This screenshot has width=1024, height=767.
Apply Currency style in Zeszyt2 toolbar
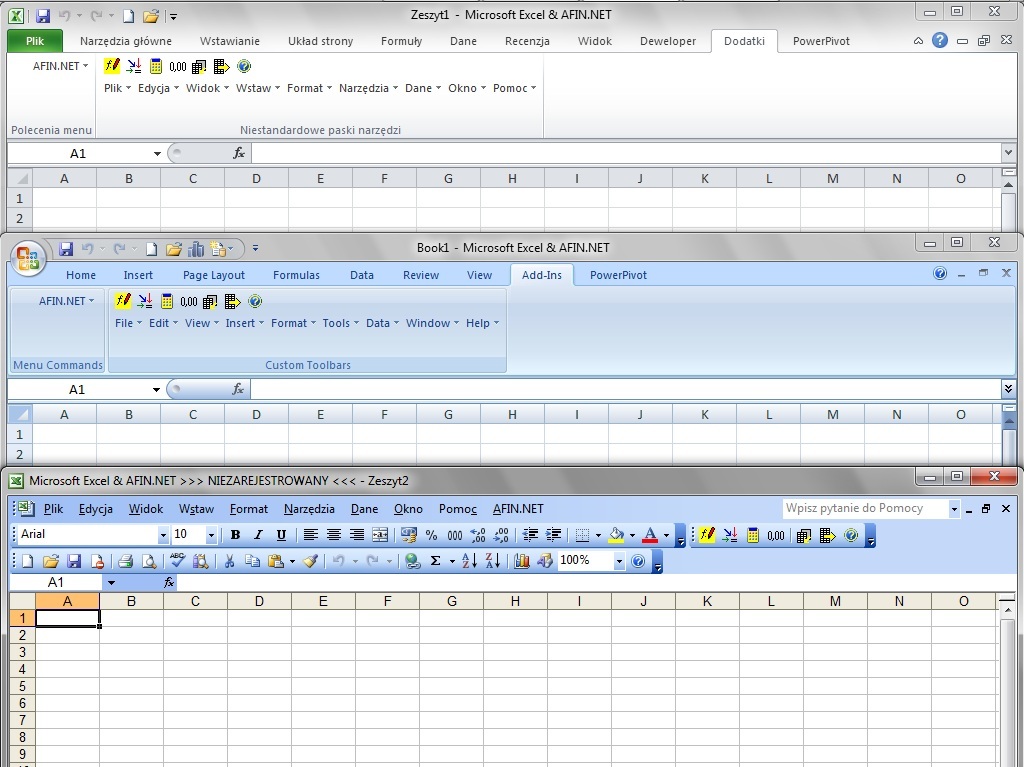[x=409, y=535]
